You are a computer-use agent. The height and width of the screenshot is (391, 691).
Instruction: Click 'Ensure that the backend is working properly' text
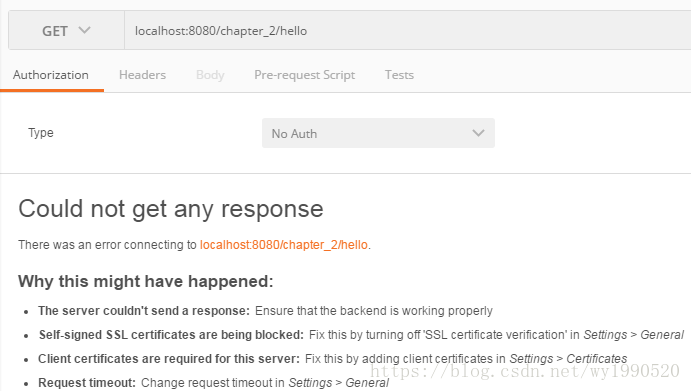[x=374, y=311]
